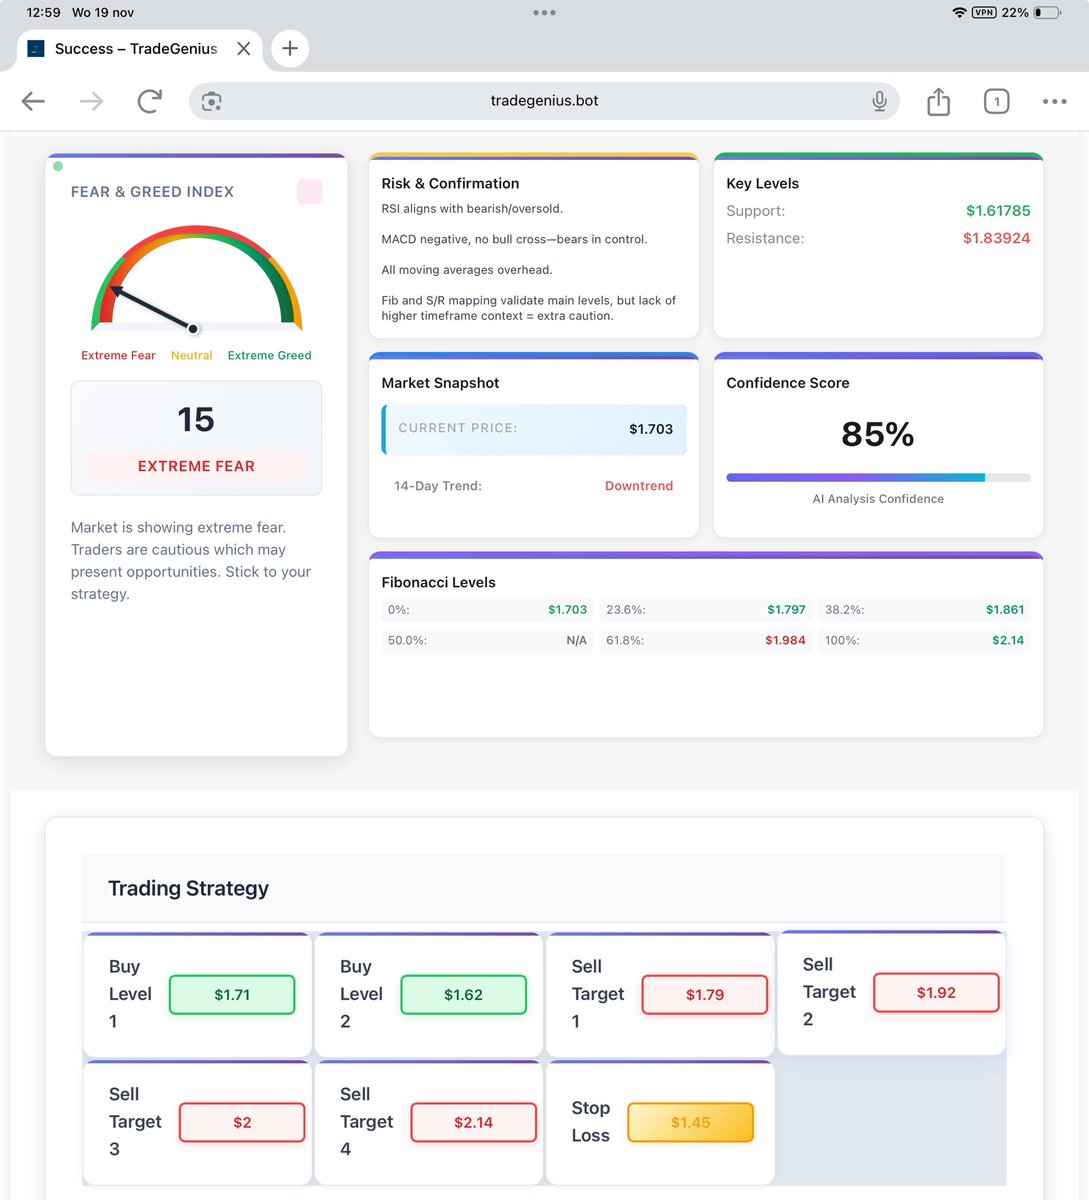Click the CURRENT PRICE $1.703 value
Screen dimensions: 1089x1200
click(x=651, y=429)
